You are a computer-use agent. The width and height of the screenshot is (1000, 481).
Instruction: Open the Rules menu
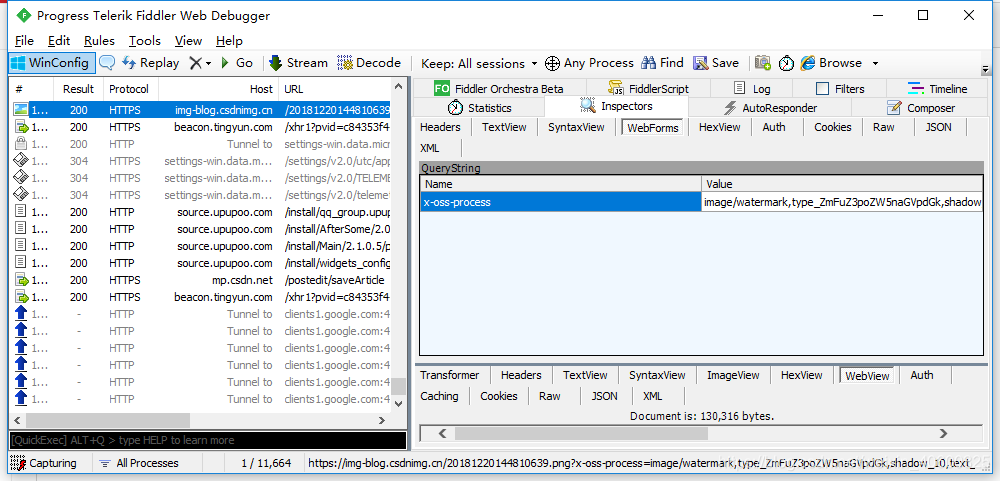click(x=99, y=41)
